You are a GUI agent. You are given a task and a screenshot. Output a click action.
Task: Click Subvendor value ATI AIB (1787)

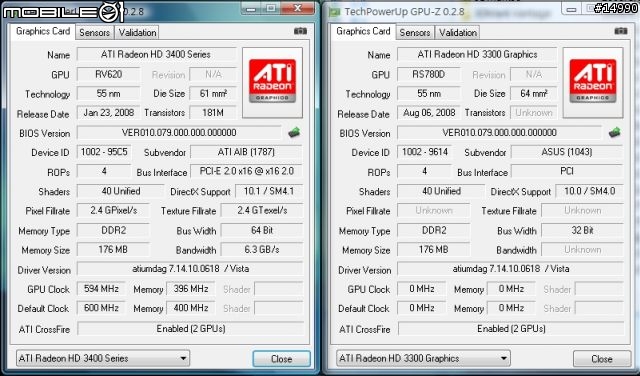pyautogui.click(x=246, y=152)
